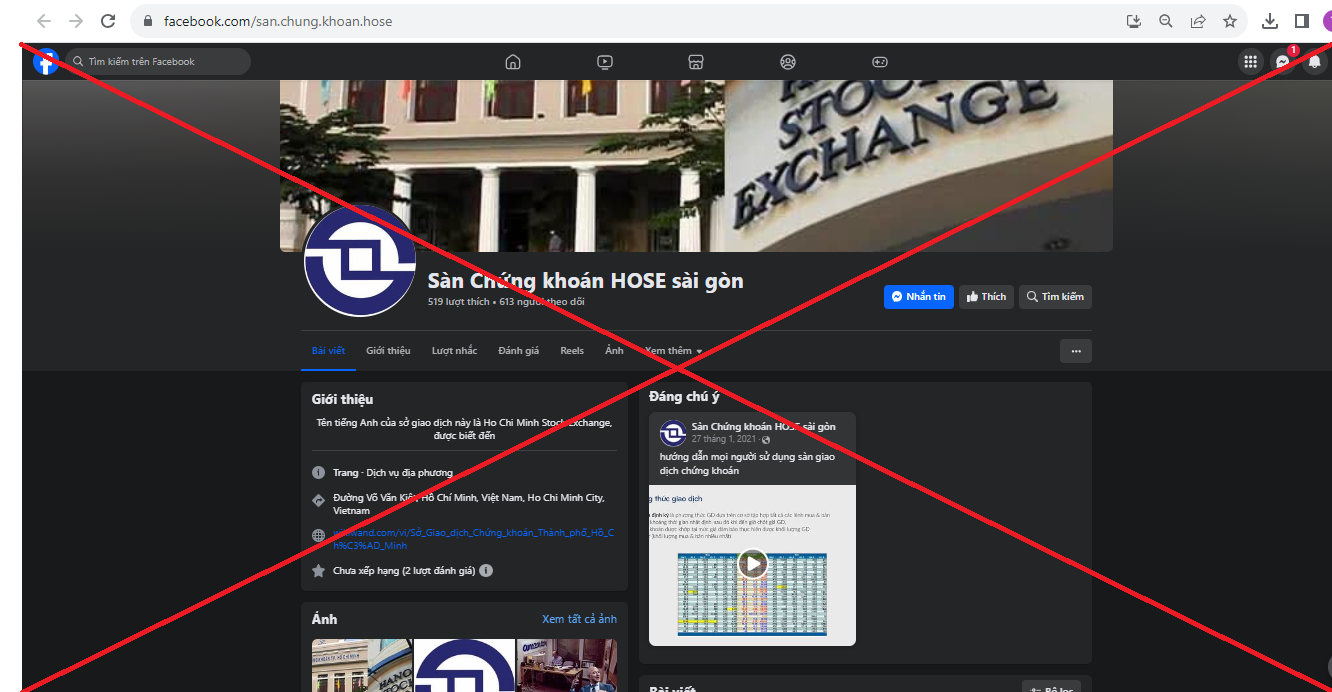Open the apps grid menu icon

tap(1250, 61)
